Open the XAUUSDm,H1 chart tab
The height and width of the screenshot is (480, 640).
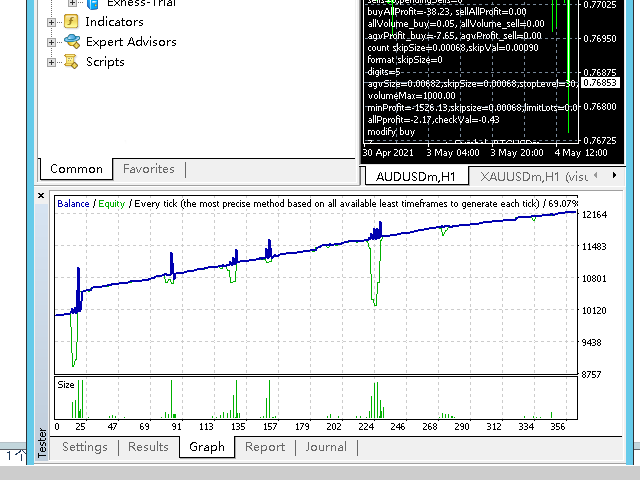pos(534,176)
